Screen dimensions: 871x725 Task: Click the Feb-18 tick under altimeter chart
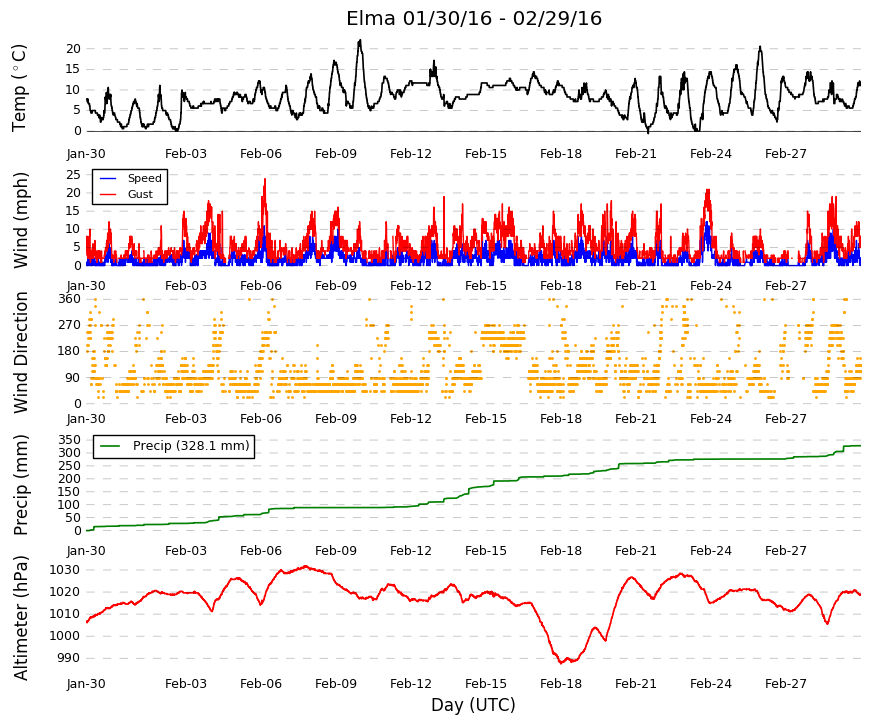click(x=560, y=684)
